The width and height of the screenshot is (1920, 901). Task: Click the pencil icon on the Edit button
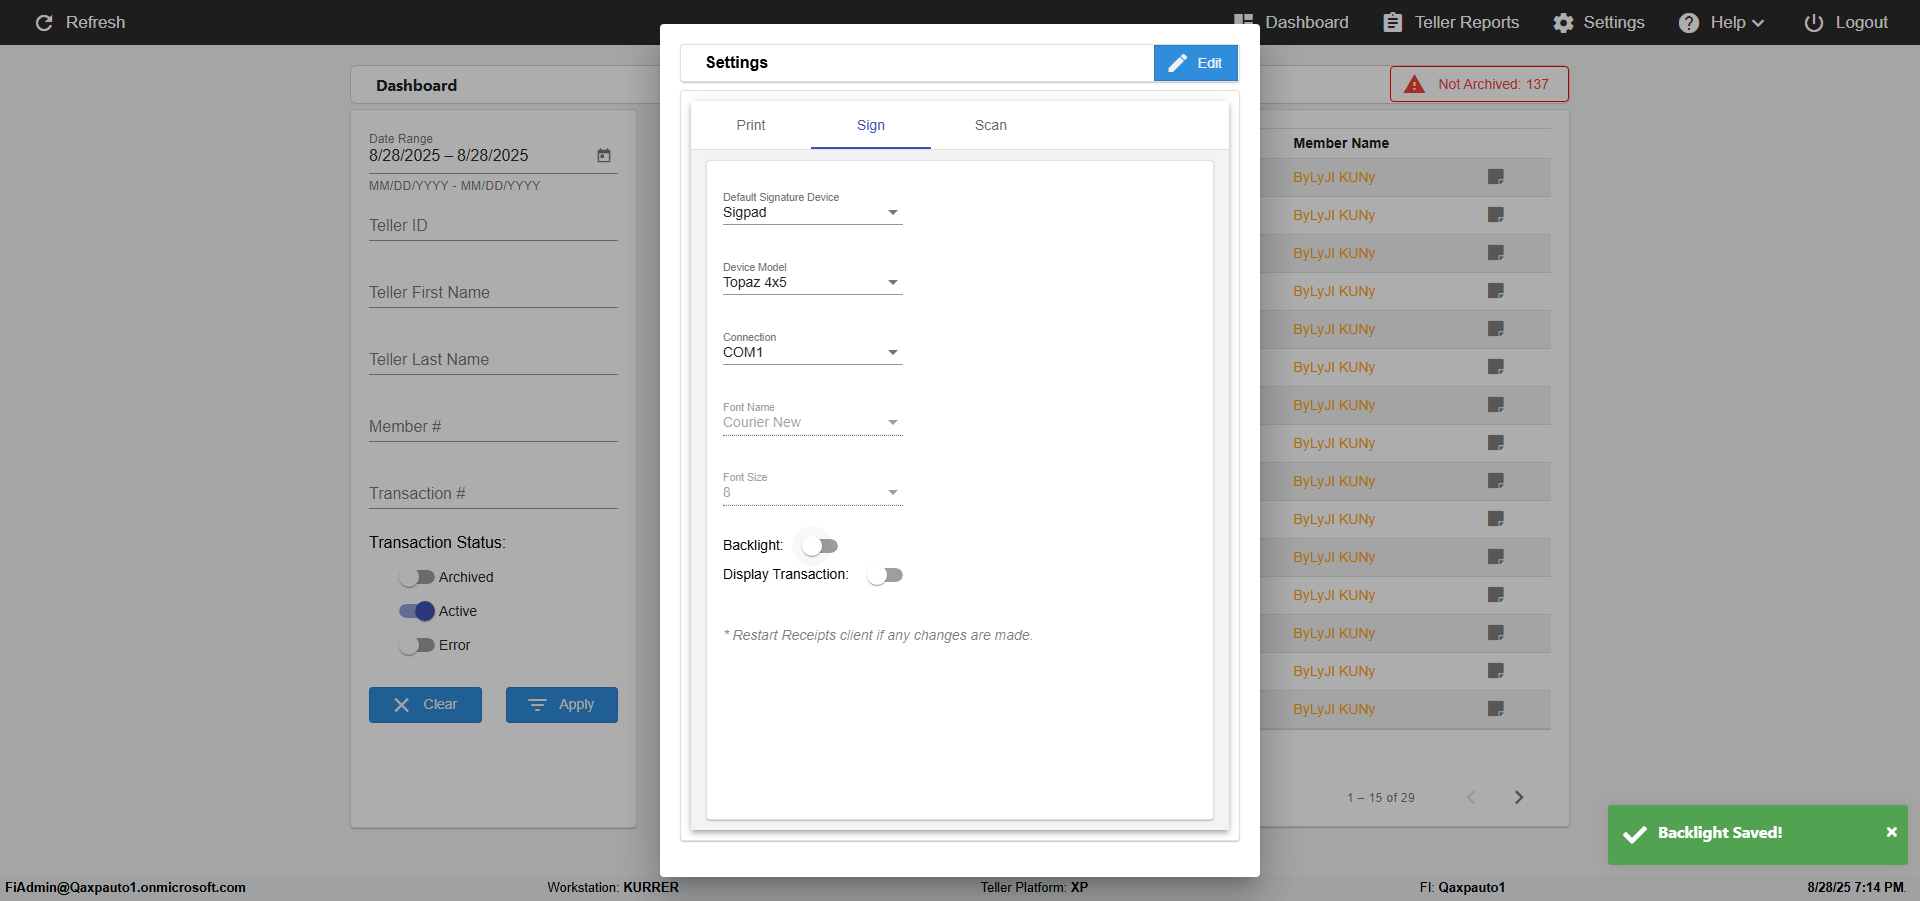(1178, 63)
